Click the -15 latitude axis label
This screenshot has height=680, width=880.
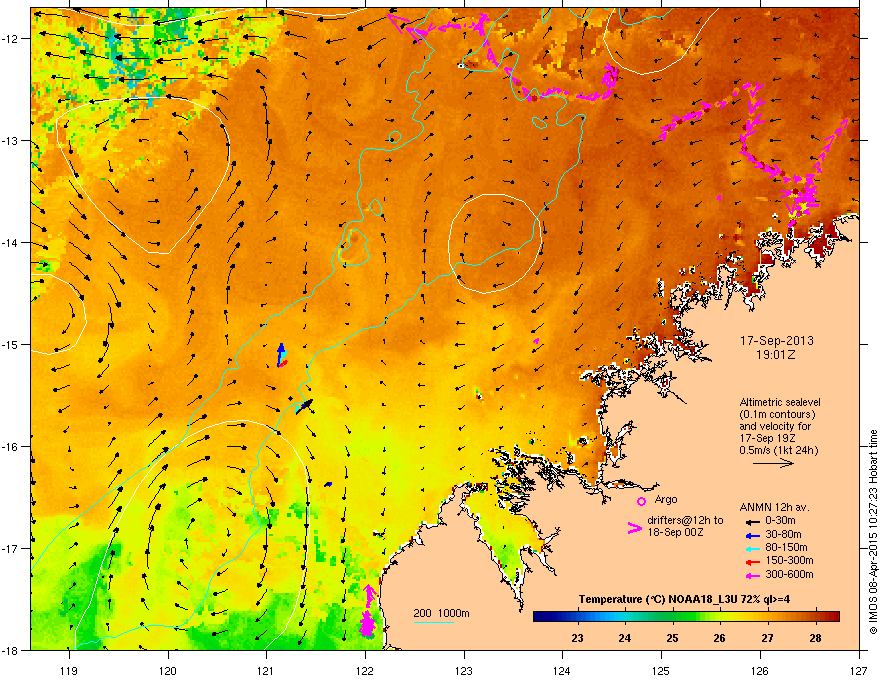coord(11,344)
